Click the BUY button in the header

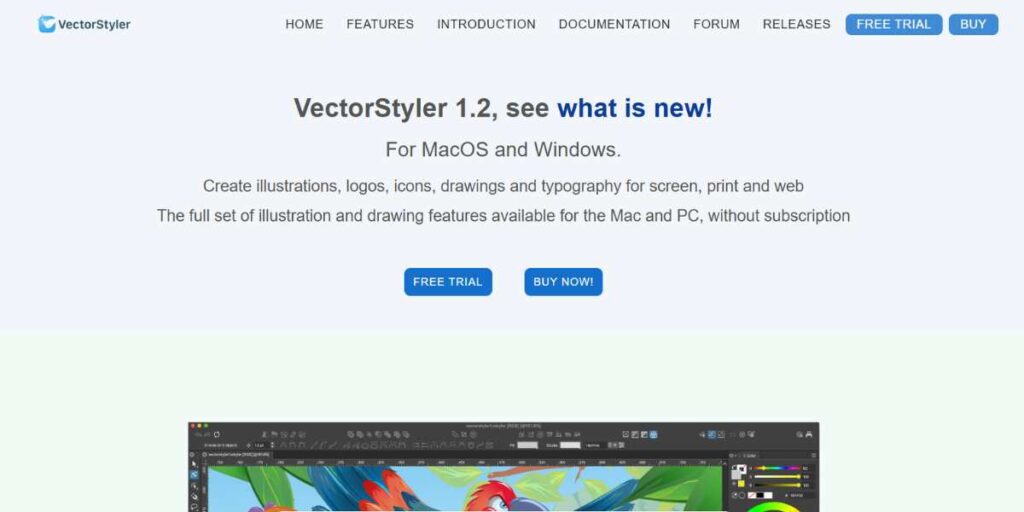click(973, 24)
